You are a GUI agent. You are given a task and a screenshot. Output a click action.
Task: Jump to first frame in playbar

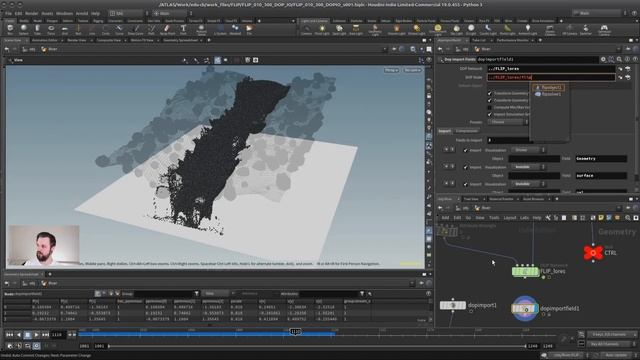coord(9,335)
